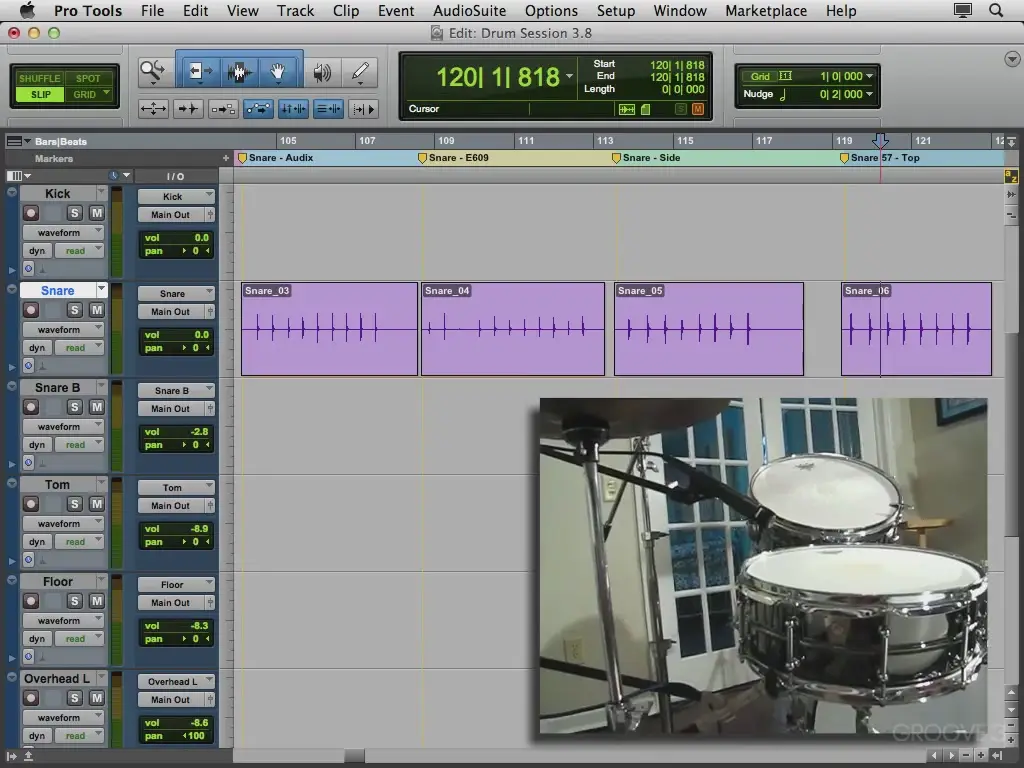Select the Pencil tool
The image size is (1024, 768).
pos(360,71)
